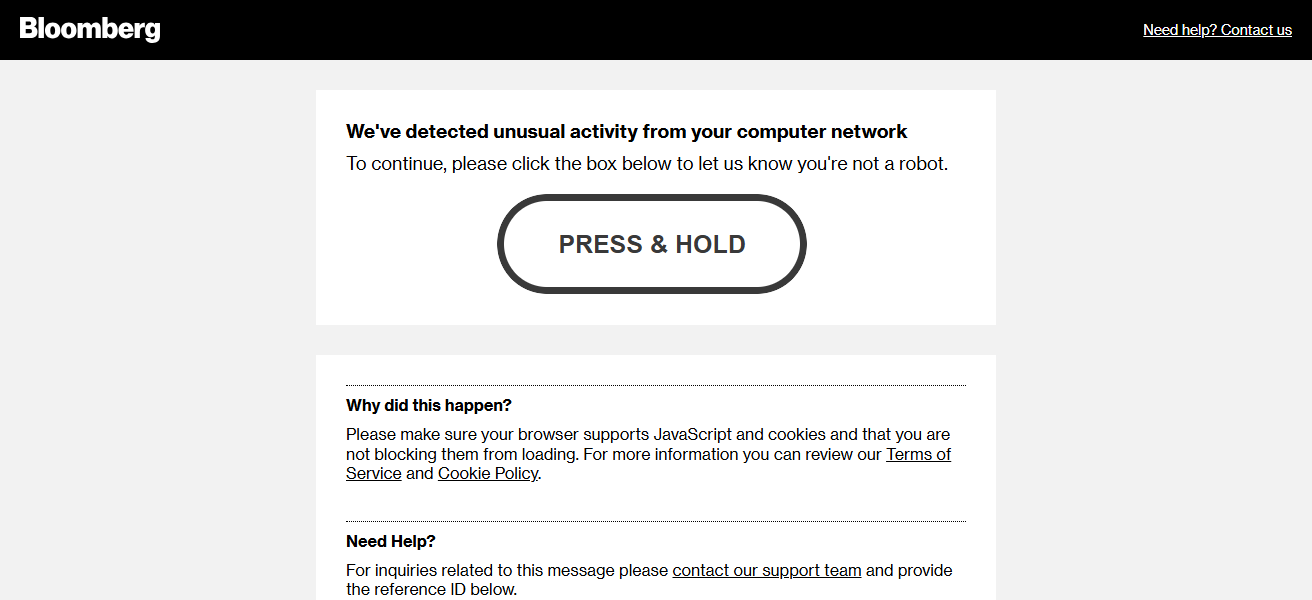
Task: Click the dotted divider above 'Why did this happen?'
Action: coord(656,385)
